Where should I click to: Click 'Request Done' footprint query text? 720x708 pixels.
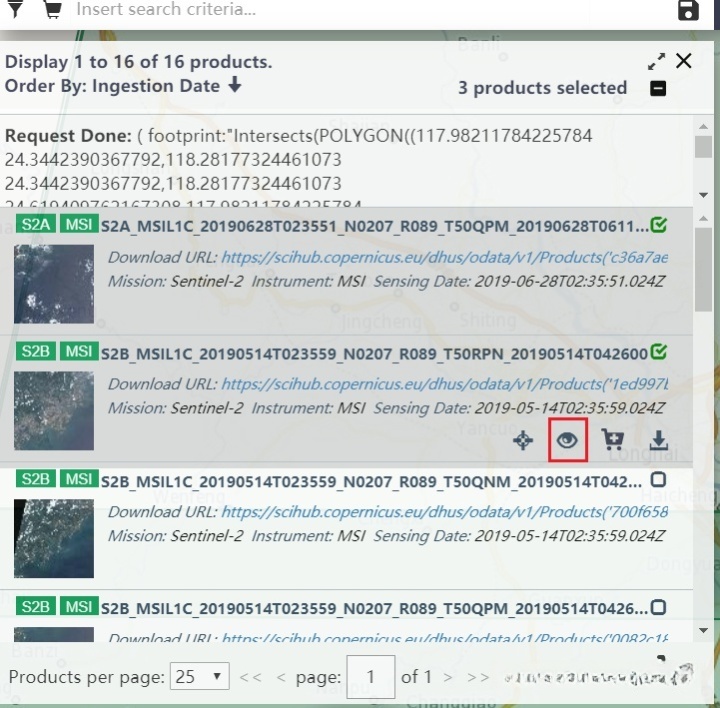point(298,160)
